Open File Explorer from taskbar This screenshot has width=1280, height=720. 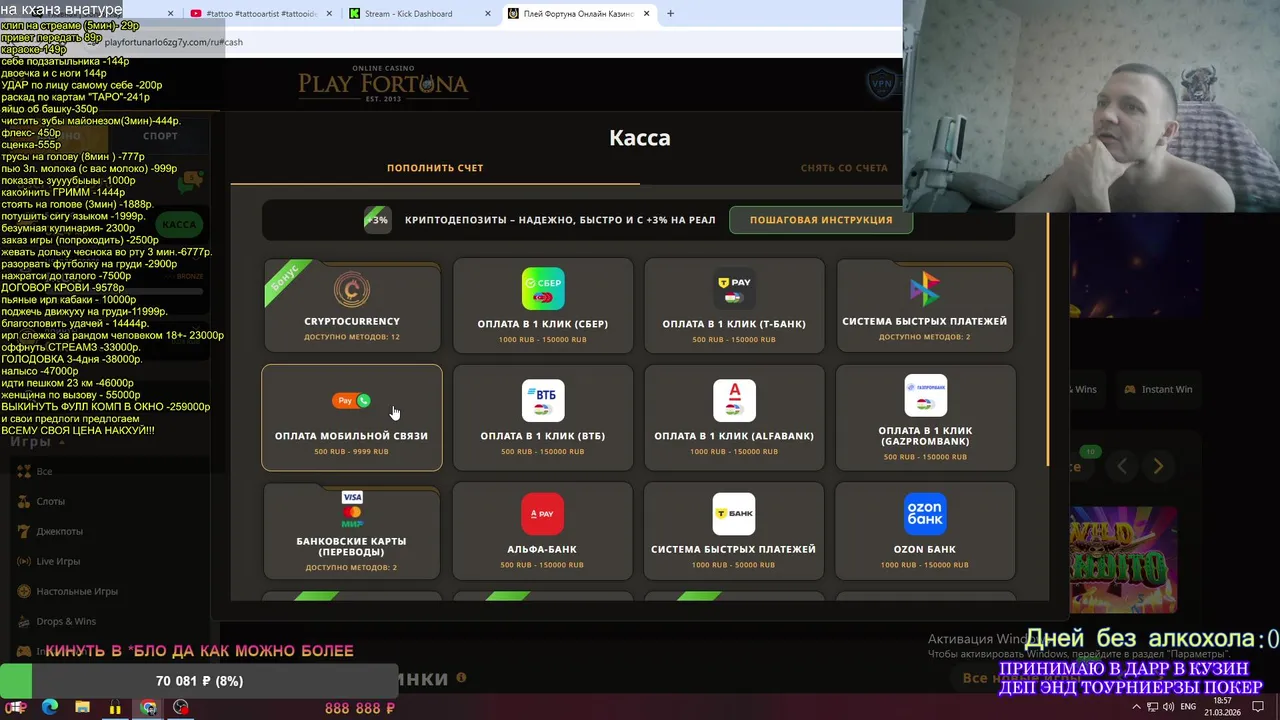coord(82,707)
